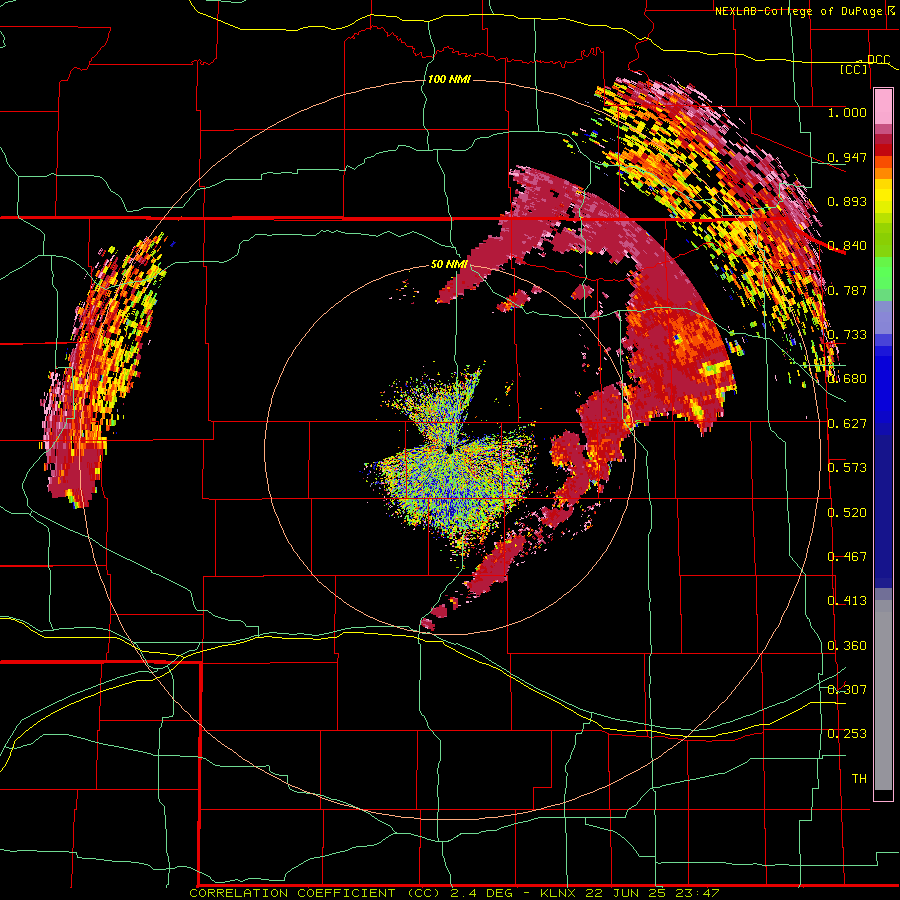This screenshot has width=900, height=900.
Task: Click the 23:47 timestamp
Action: click(x=696, y=893)
